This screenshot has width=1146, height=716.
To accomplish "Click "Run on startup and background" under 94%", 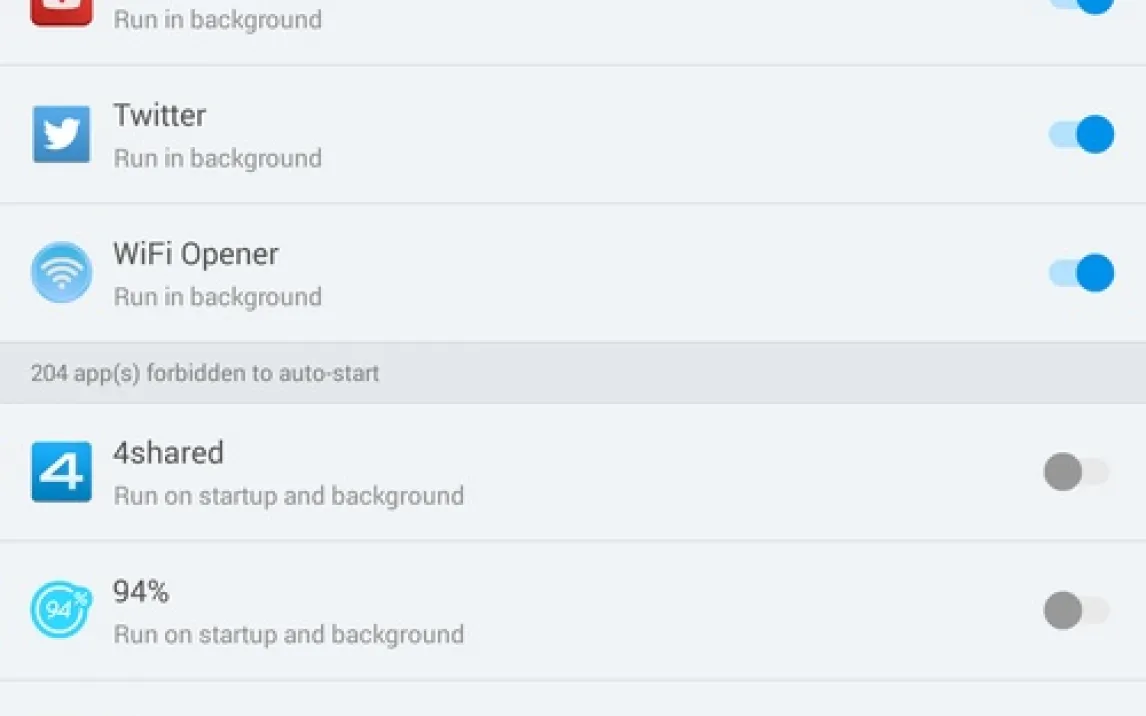I will (x=289, y=634).
